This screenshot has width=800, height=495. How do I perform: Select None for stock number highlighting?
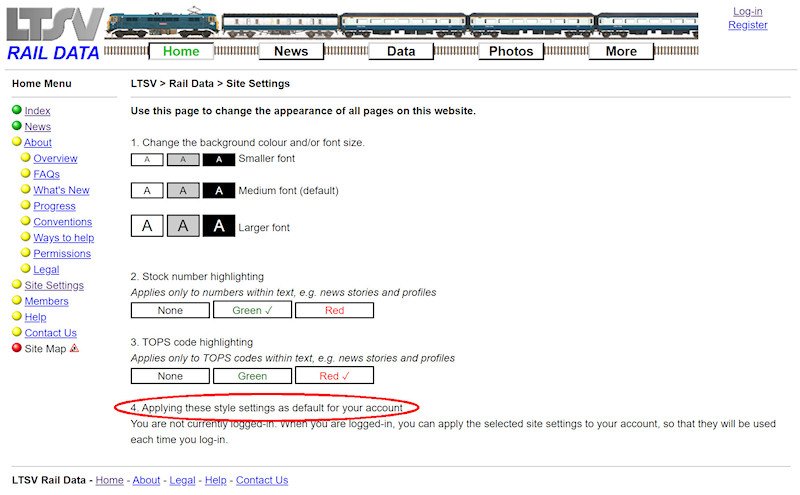coord(170,311)
